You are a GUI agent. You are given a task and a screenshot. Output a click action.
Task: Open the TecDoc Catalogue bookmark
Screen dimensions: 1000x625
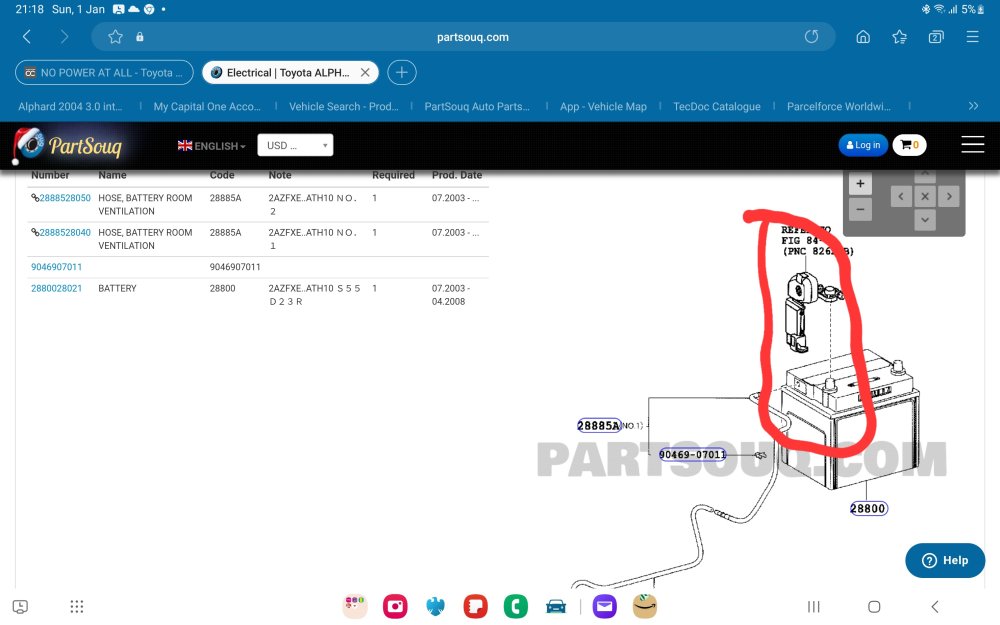(x=717, y=107)
